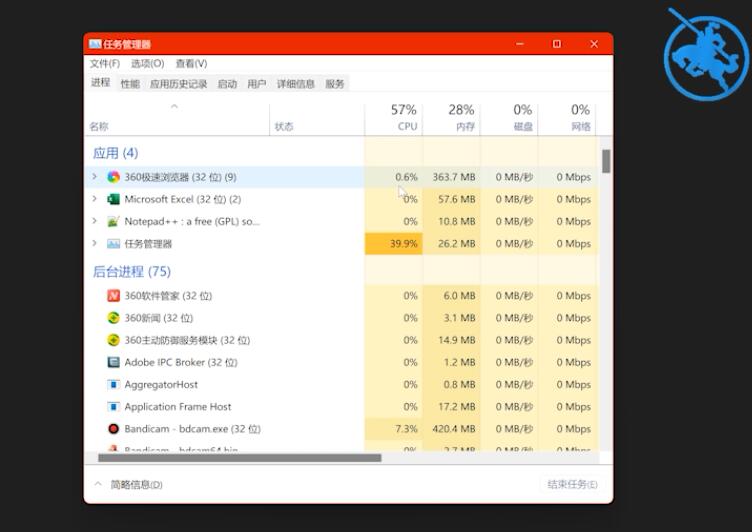Select the 360主动防御服务模块 (32 位) row
Viewport: 752px width, 532px height.
(341, 340)
